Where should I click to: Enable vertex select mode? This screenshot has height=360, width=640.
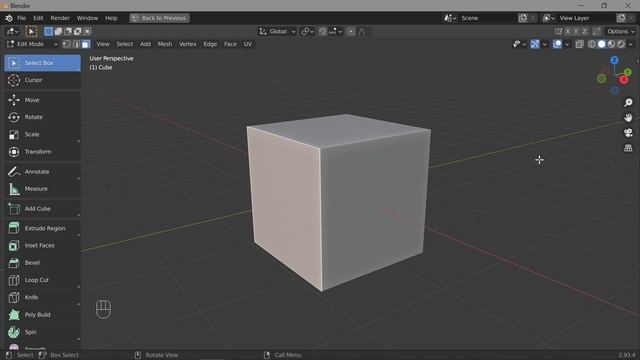(67, 44)
